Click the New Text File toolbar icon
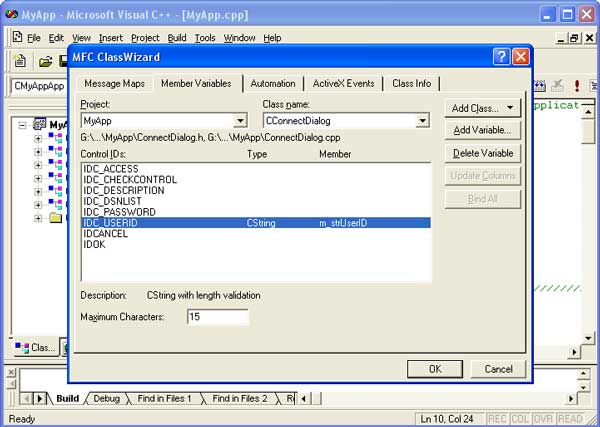600x427 pixels. 20,61
